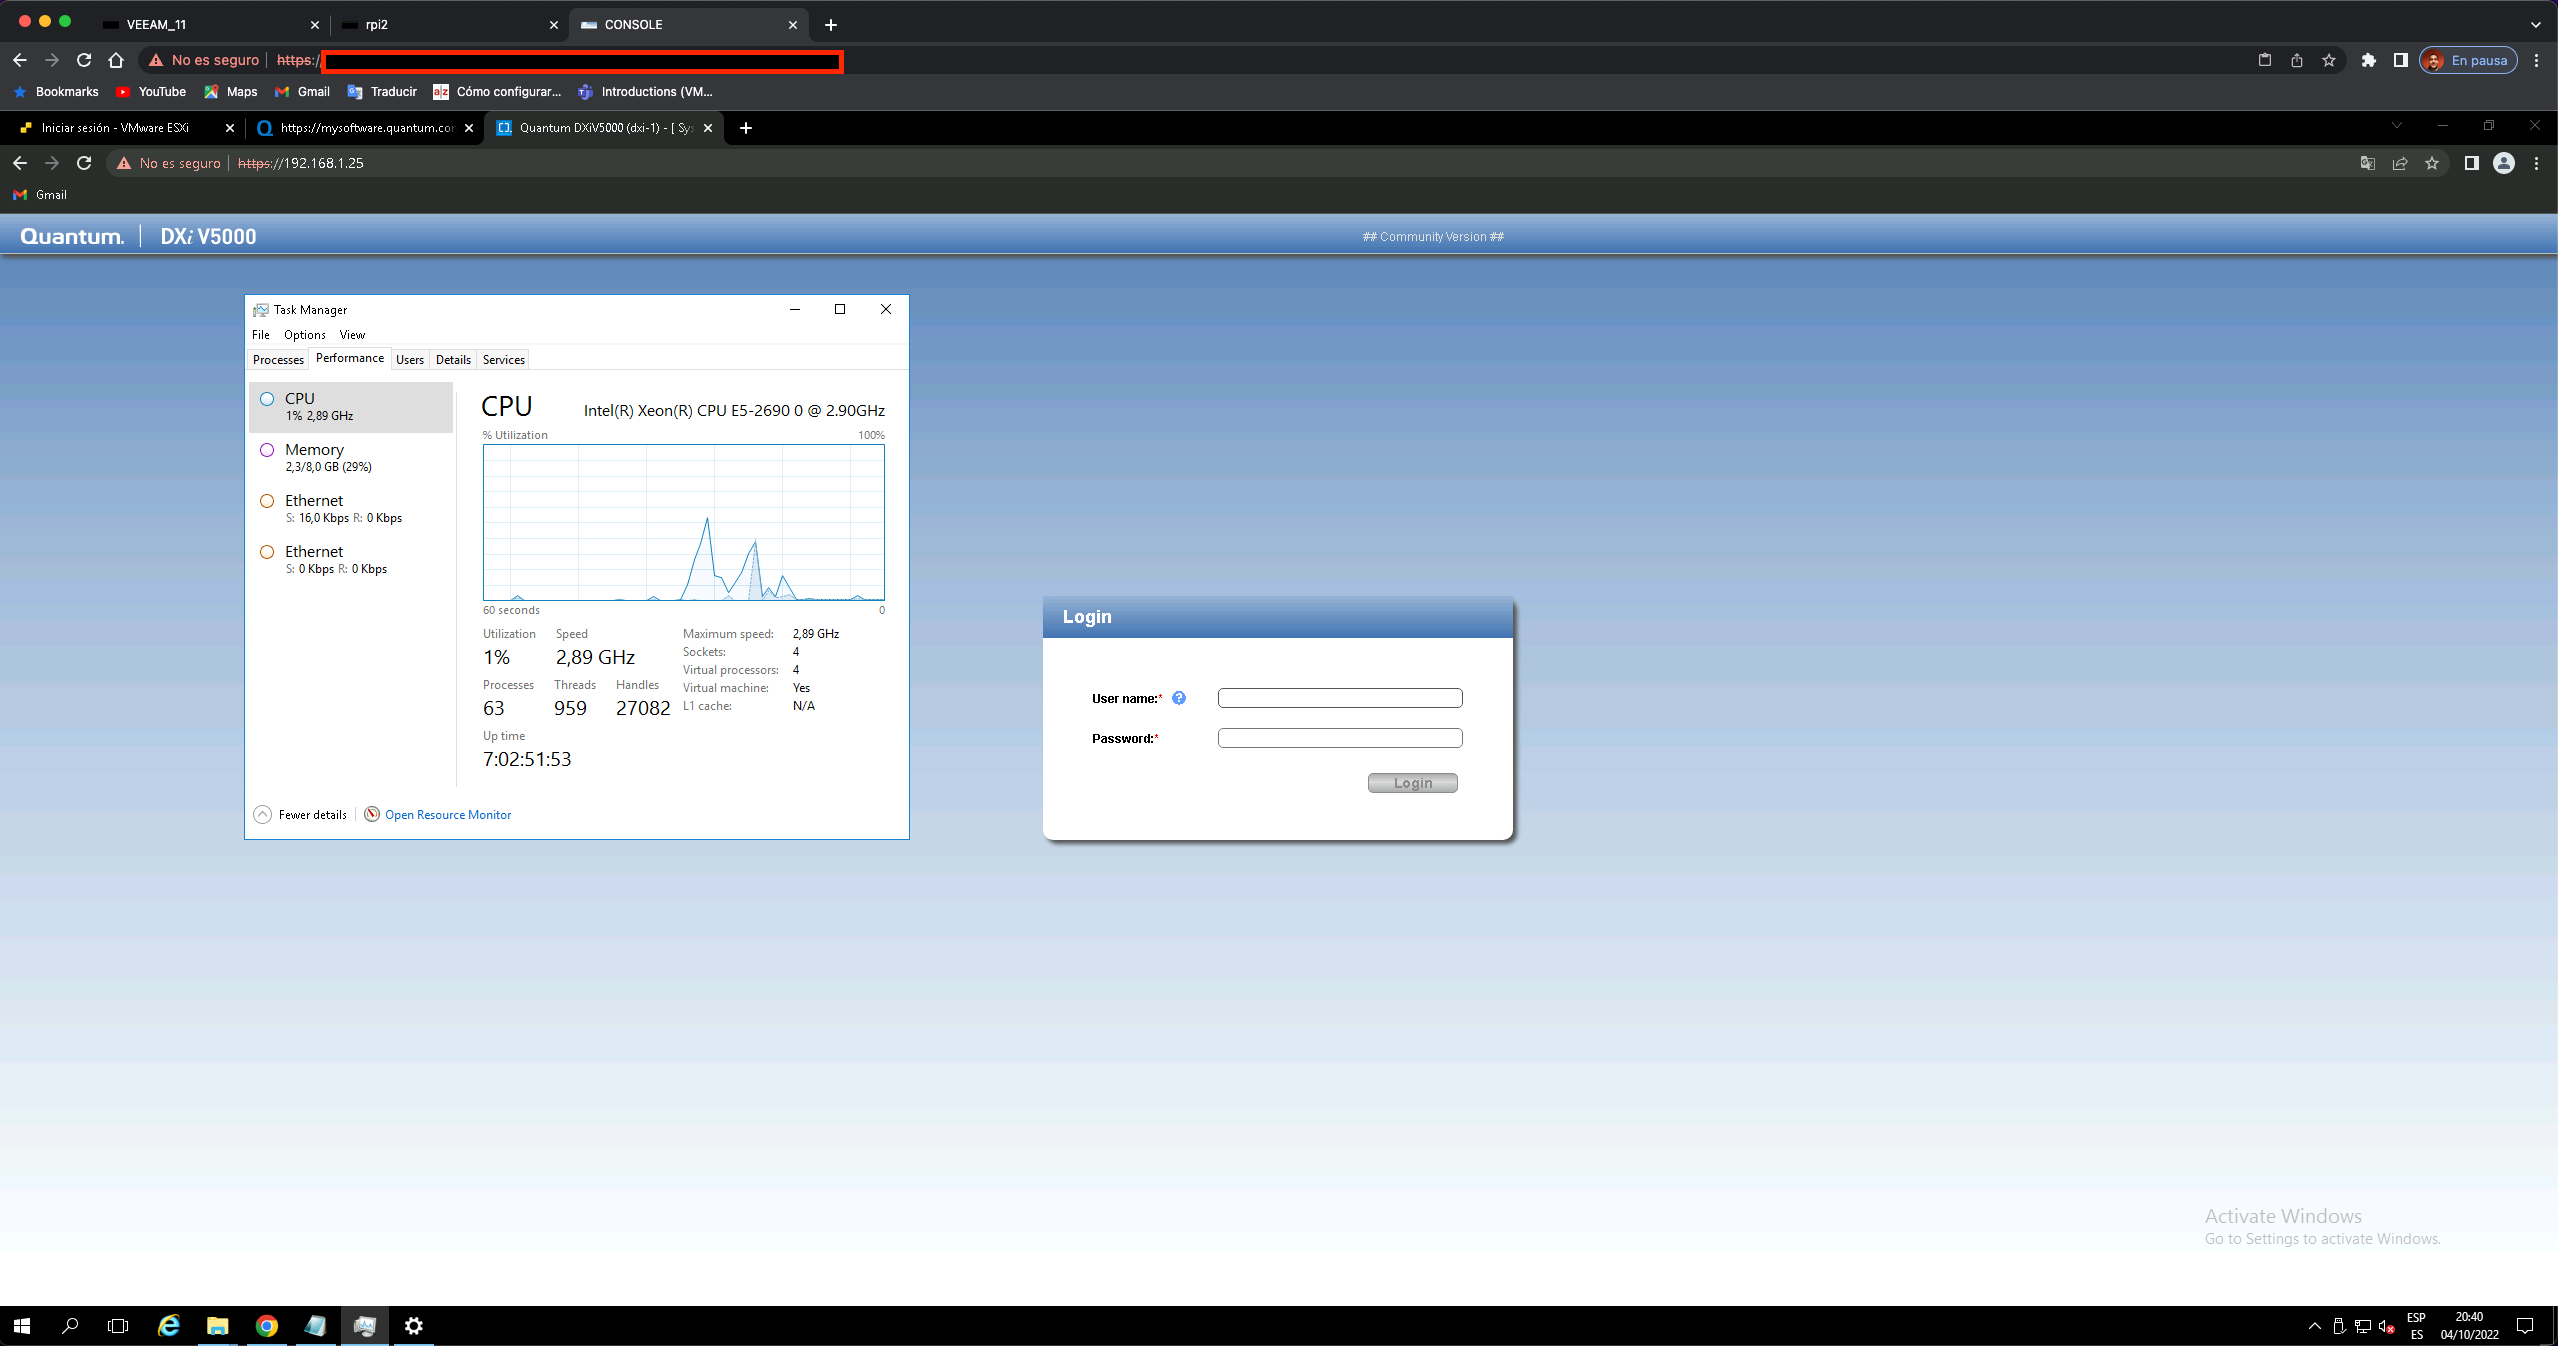Open the YouTube bookmark
This screenshot has height=1346, width=2558.
pyautogui.click(x=151, y=92)
